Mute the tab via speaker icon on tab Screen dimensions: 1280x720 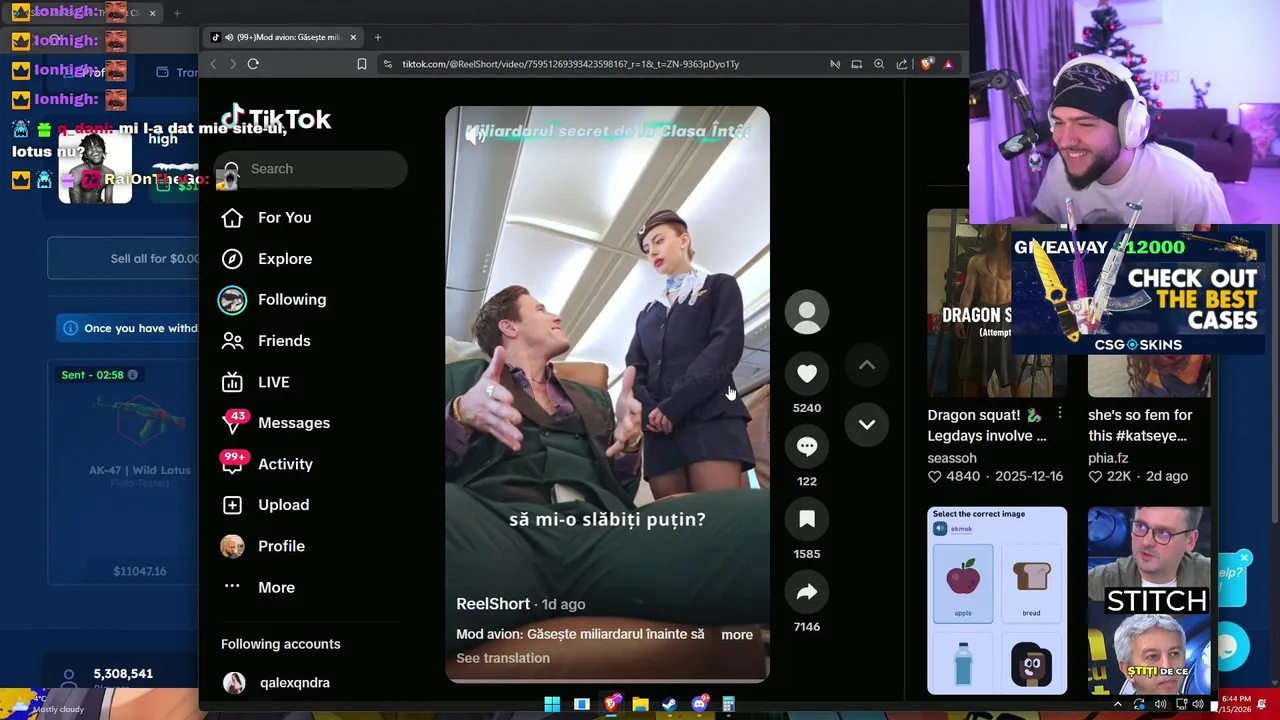(x=229, y=37)
